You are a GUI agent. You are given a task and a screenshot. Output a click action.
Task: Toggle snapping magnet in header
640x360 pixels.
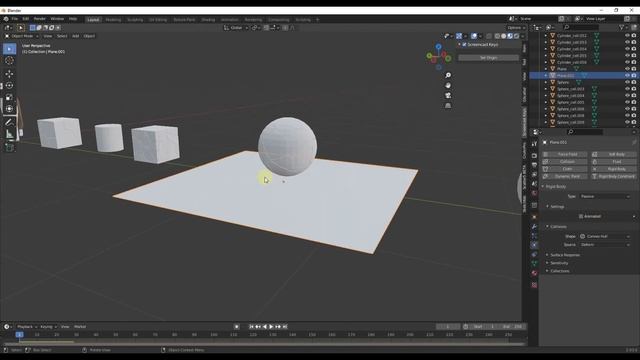266,28
